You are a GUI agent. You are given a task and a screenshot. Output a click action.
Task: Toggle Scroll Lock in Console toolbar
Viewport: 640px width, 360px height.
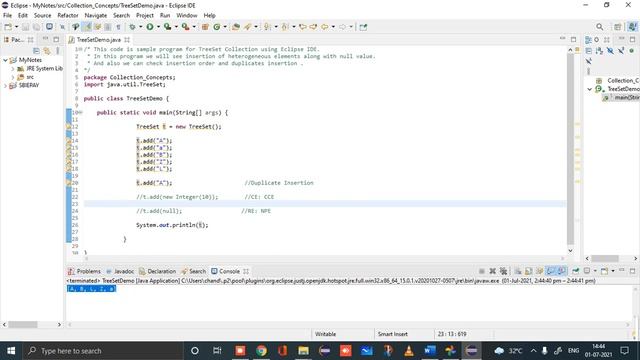(528, 271)
